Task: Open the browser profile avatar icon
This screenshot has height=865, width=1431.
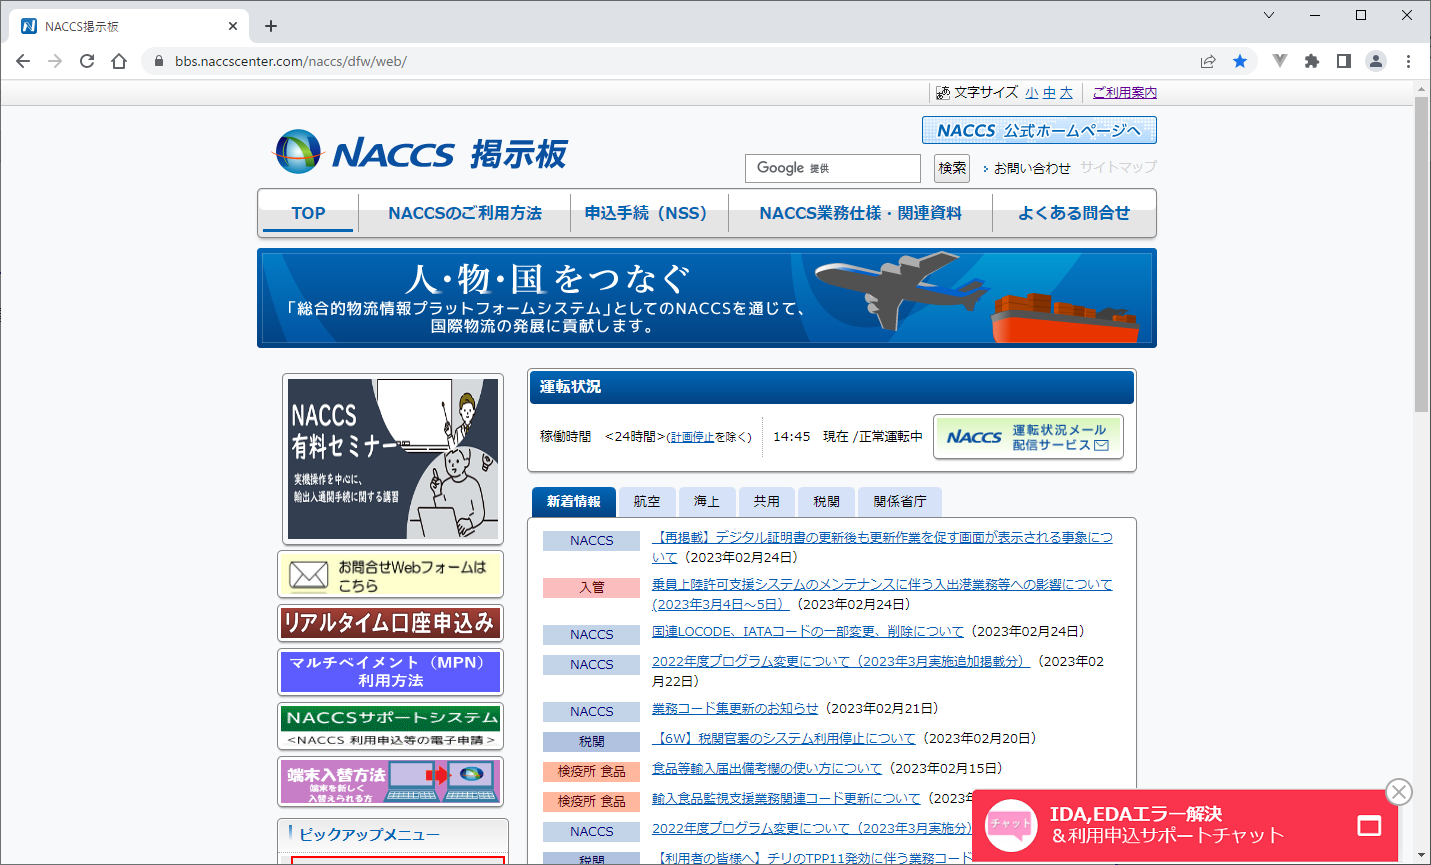Action: coord(1376,61)
